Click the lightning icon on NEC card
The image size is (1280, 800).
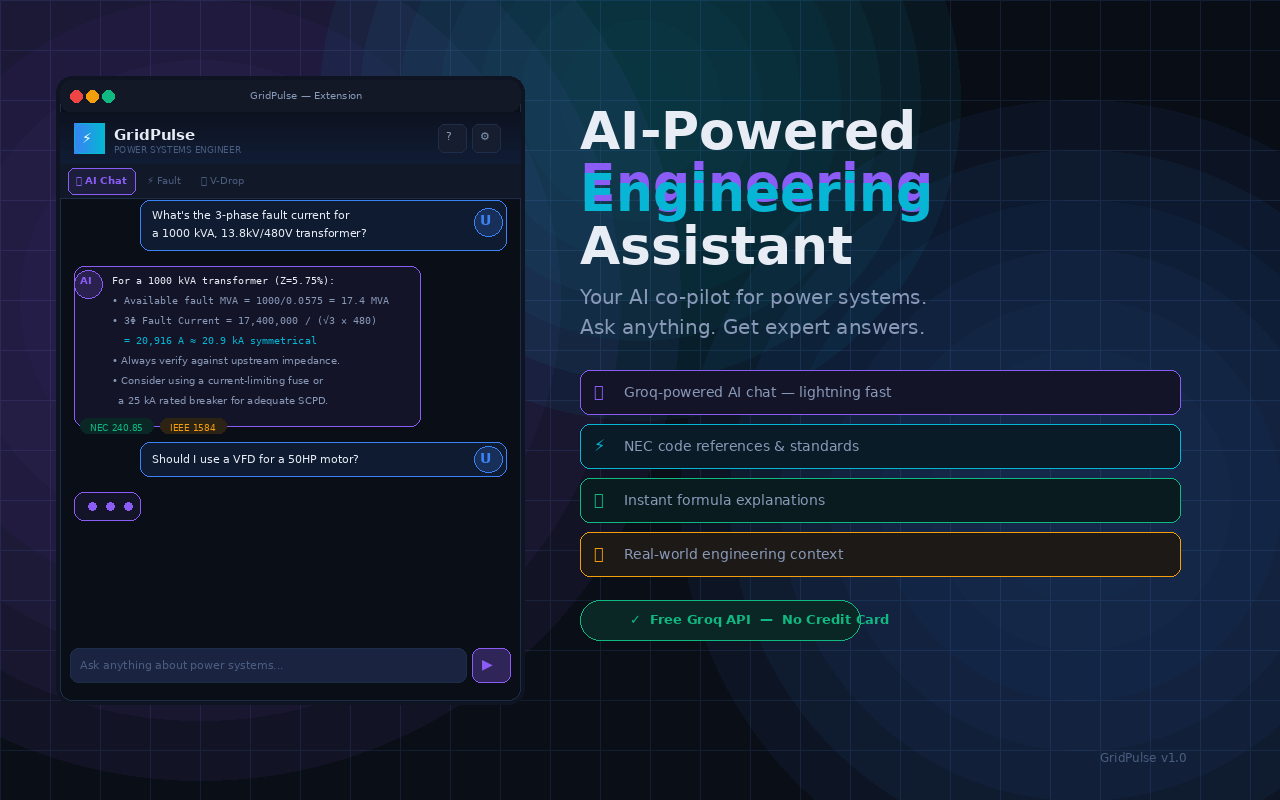599,446
